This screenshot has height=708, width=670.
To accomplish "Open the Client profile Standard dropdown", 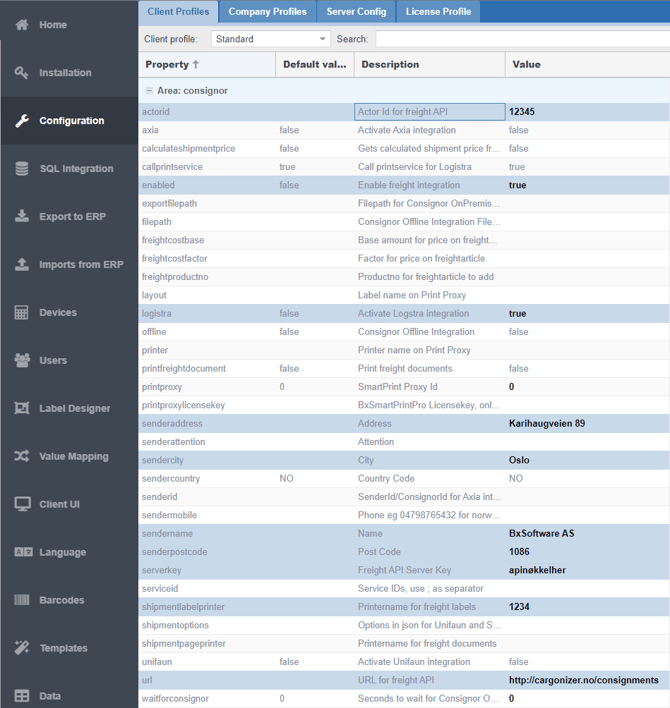I will 271,39.
